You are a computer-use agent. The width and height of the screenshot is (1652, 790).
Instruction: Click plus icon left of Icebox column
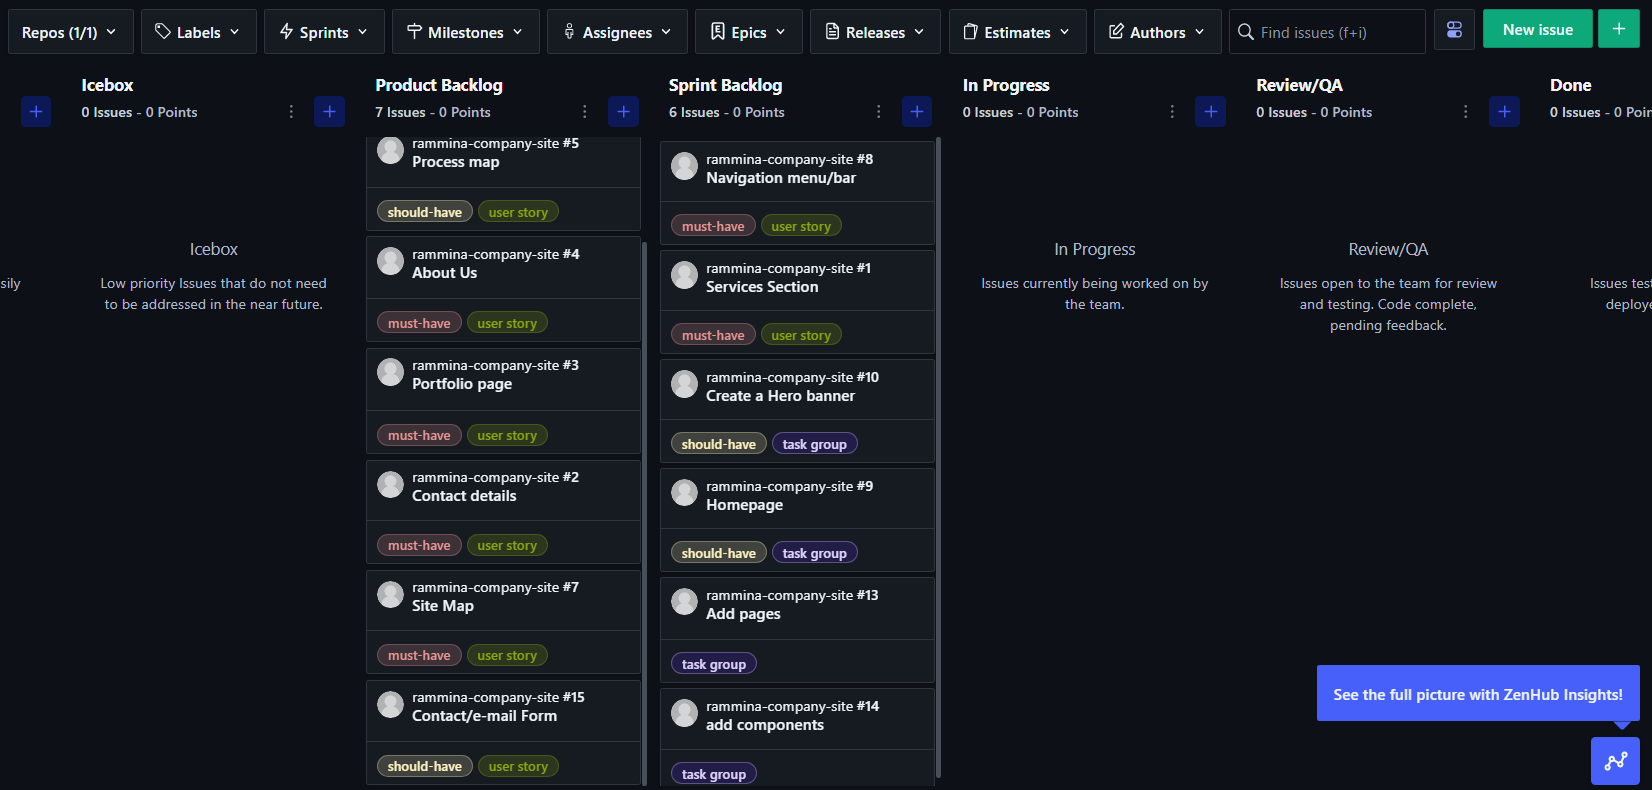36,111
